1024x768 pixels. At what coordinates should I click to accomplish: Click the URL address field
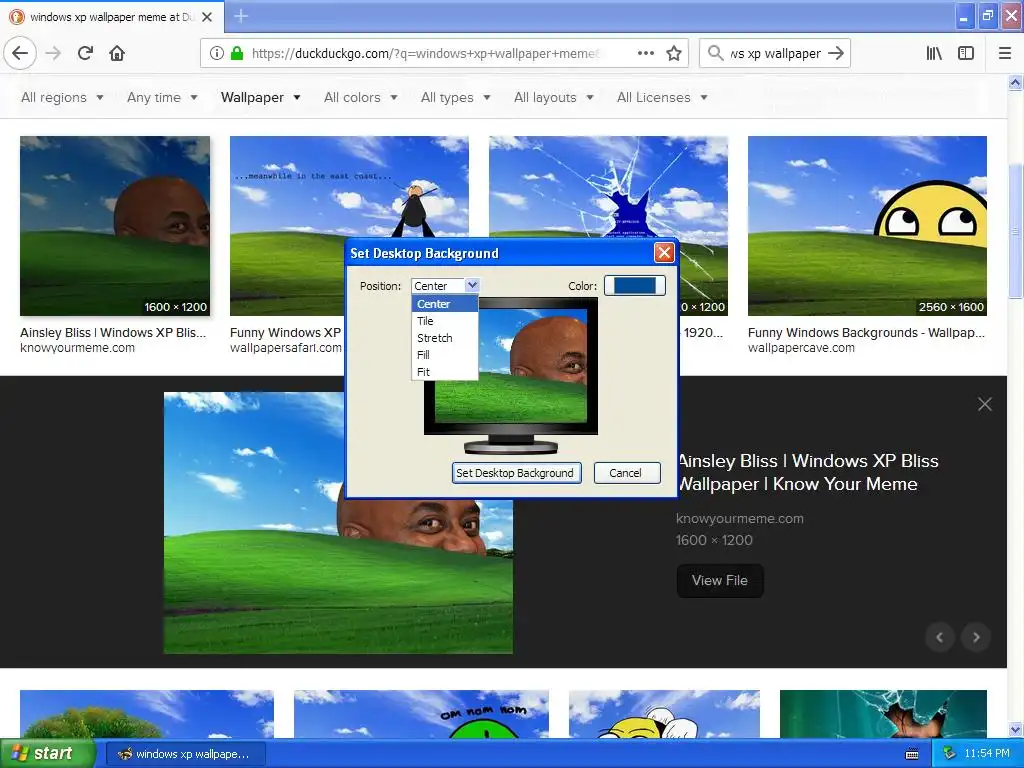[424, 53]
